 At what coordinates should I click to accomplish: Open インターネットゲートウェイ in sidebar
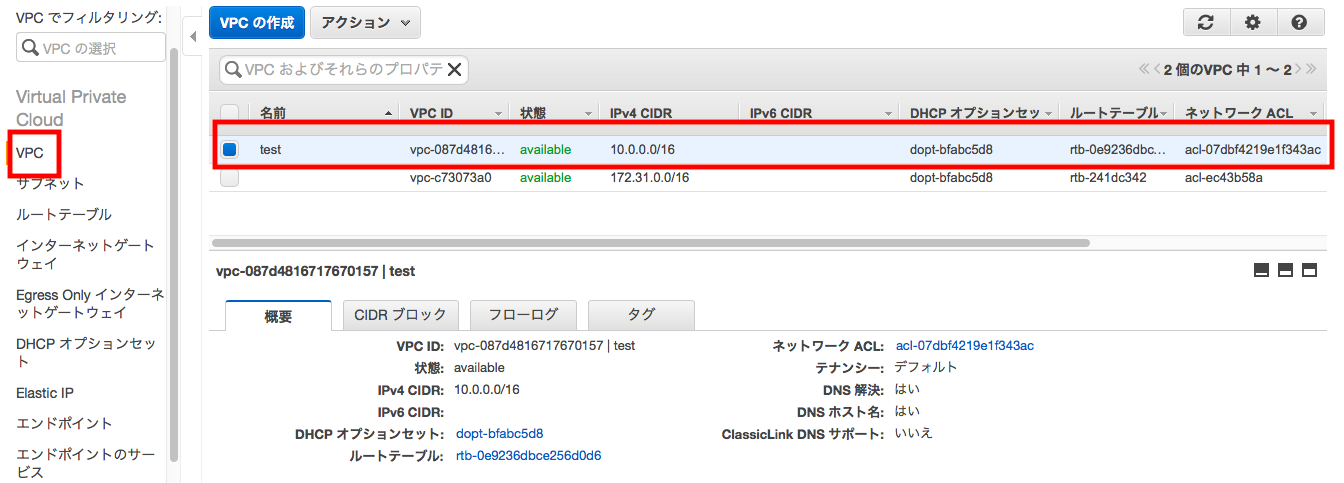point(85,254)
